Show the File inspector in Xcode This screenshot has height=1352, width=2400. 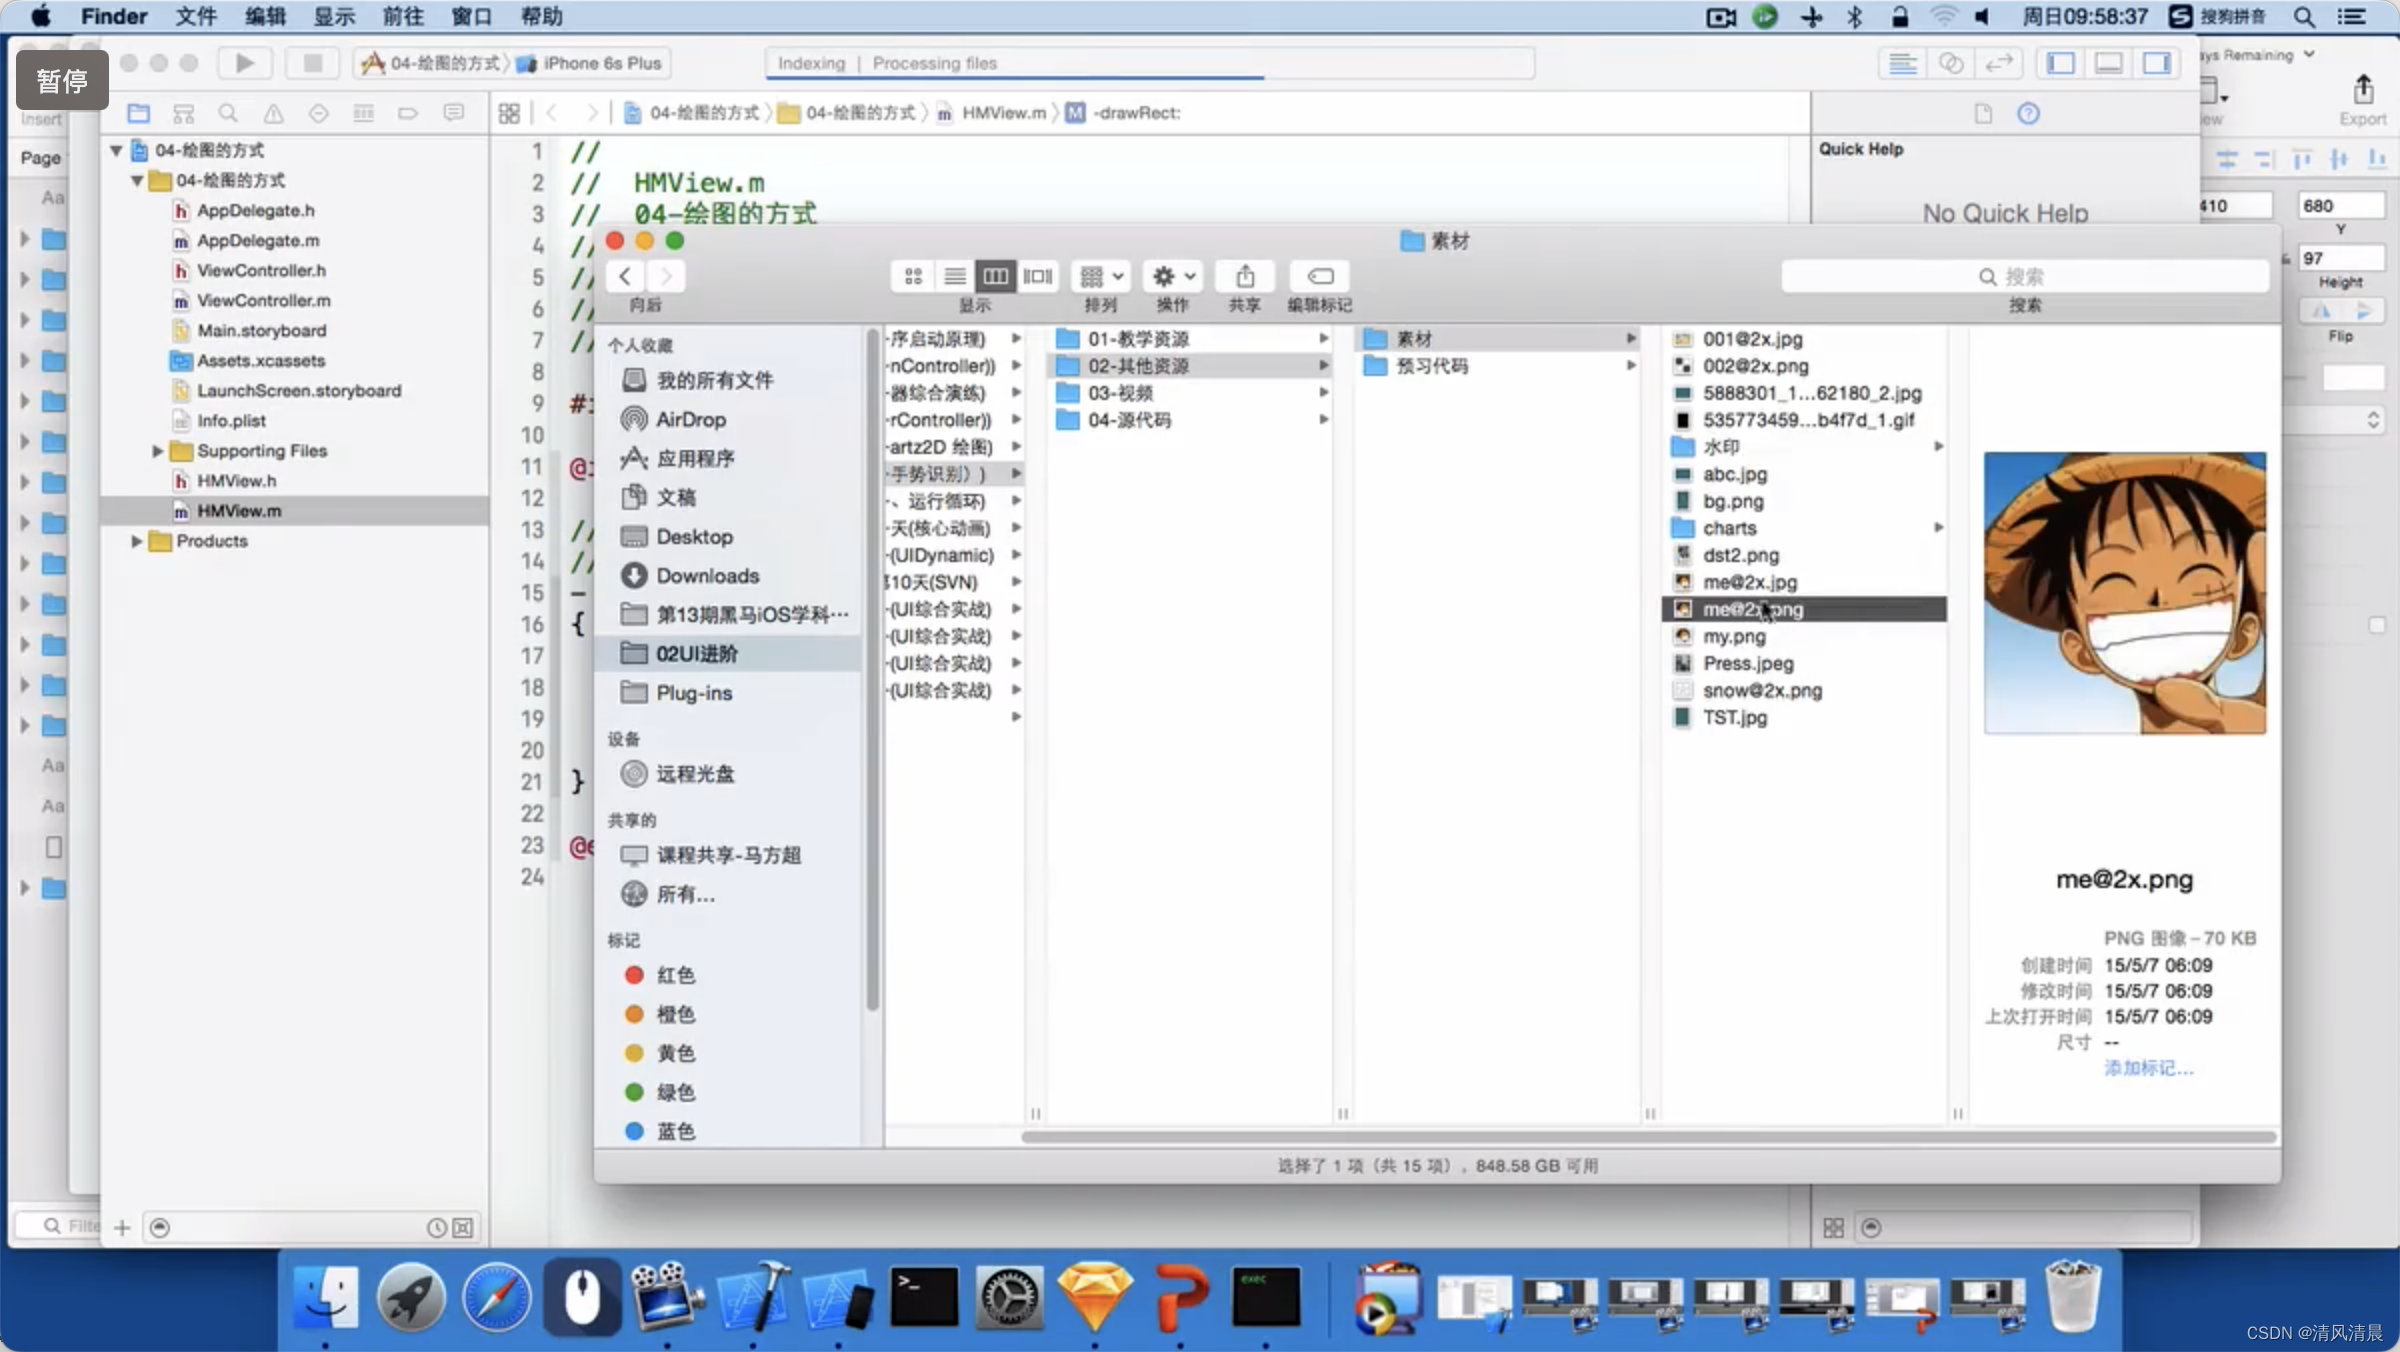(1983, 113)
